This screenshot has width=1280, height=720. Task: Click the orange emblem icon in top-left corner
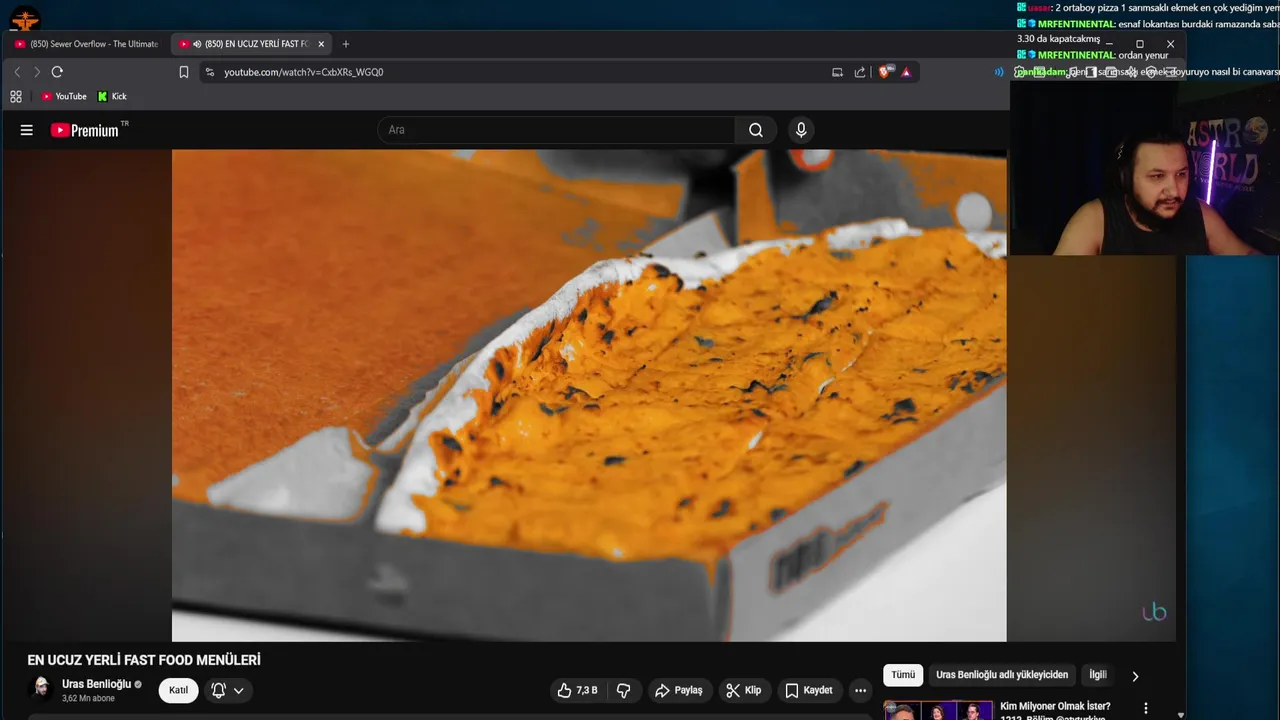point(25,19)
